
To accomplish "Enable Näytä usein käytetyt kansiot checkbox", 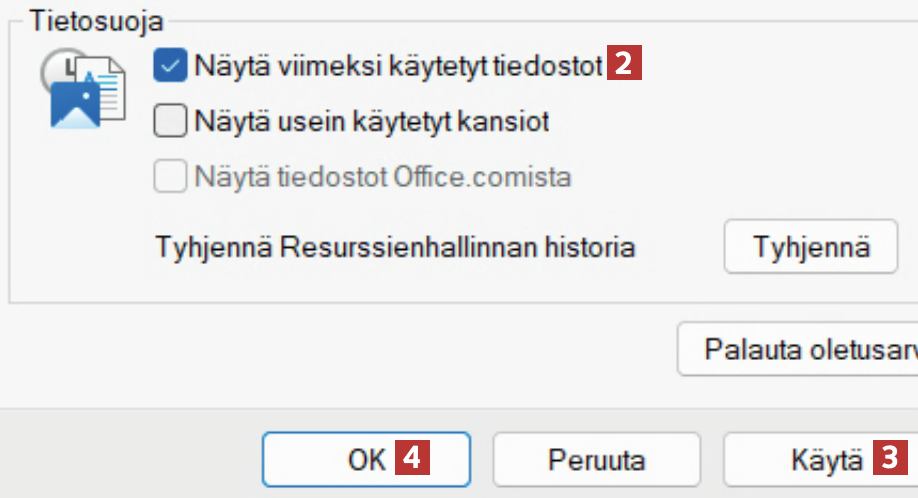I will point(171,122).
